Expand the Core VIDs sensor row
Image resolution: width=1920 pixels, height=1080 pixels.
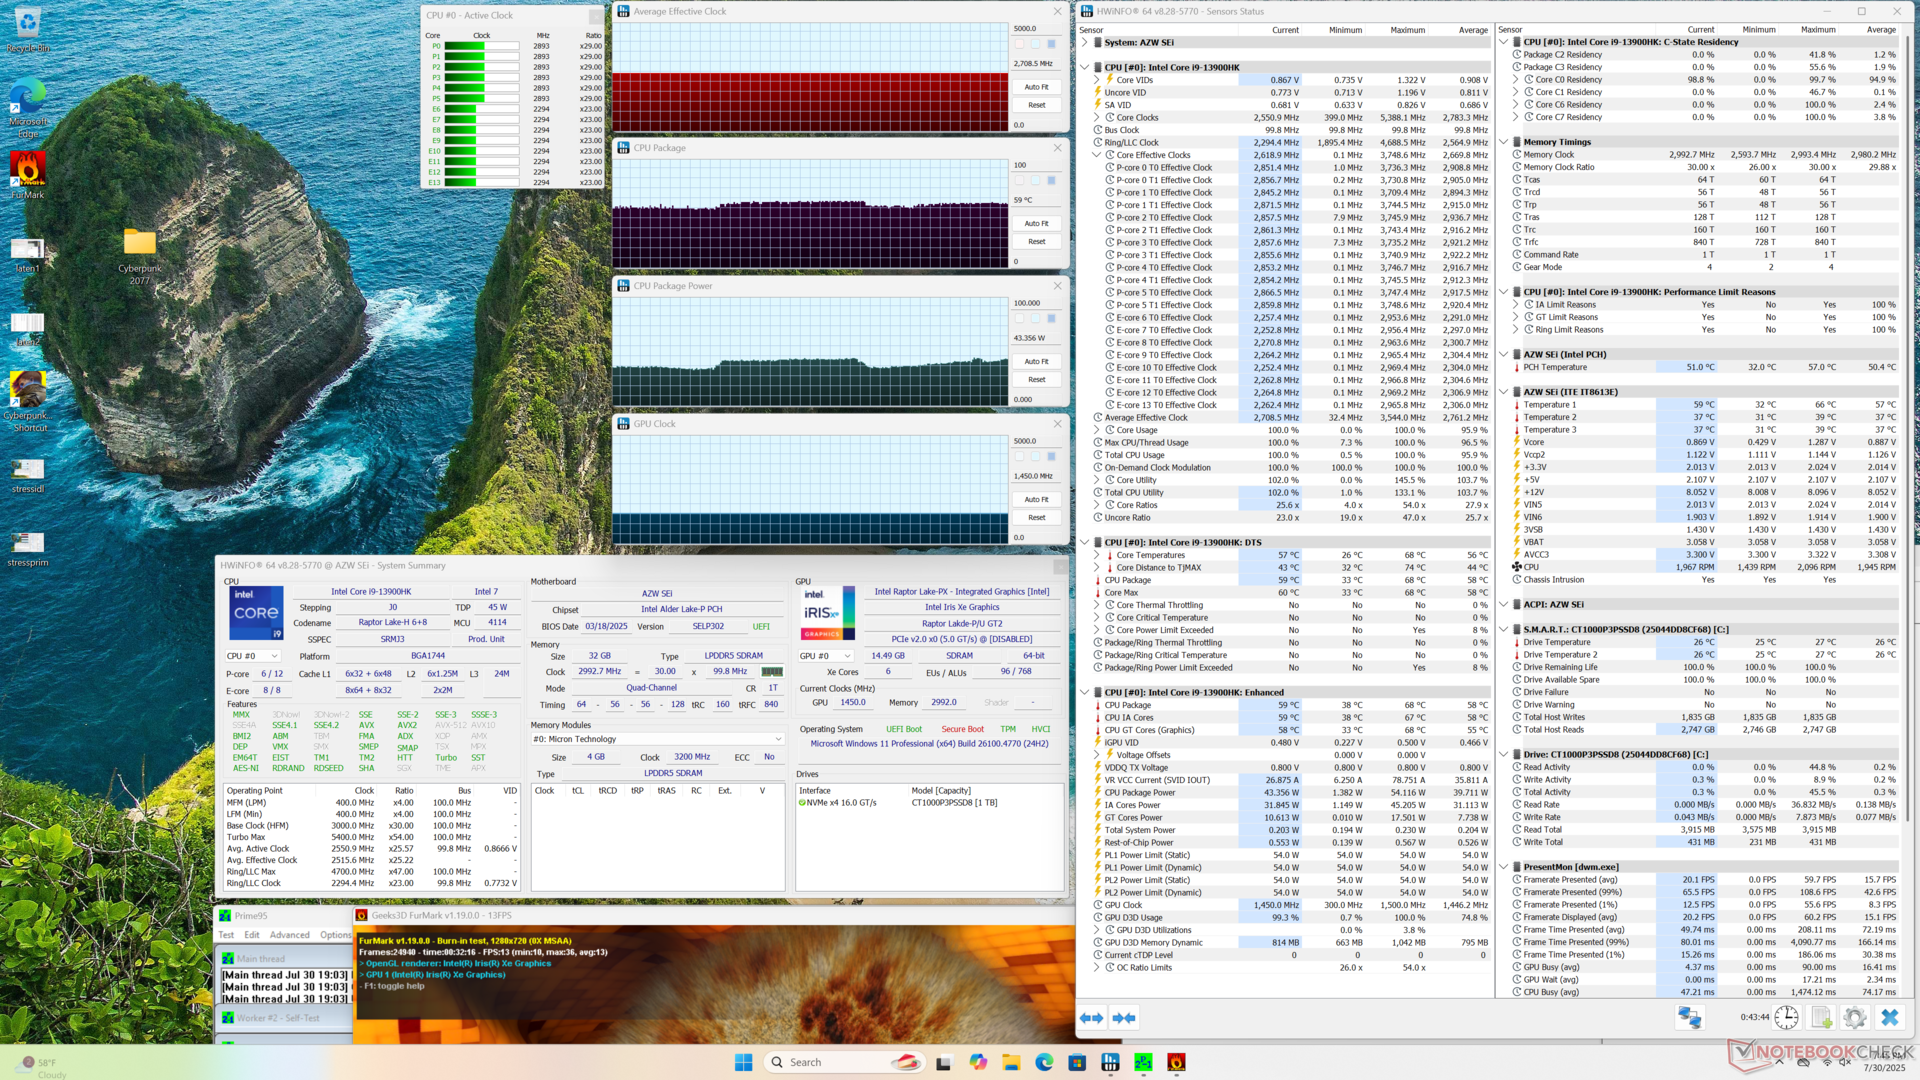[1097, 80]
